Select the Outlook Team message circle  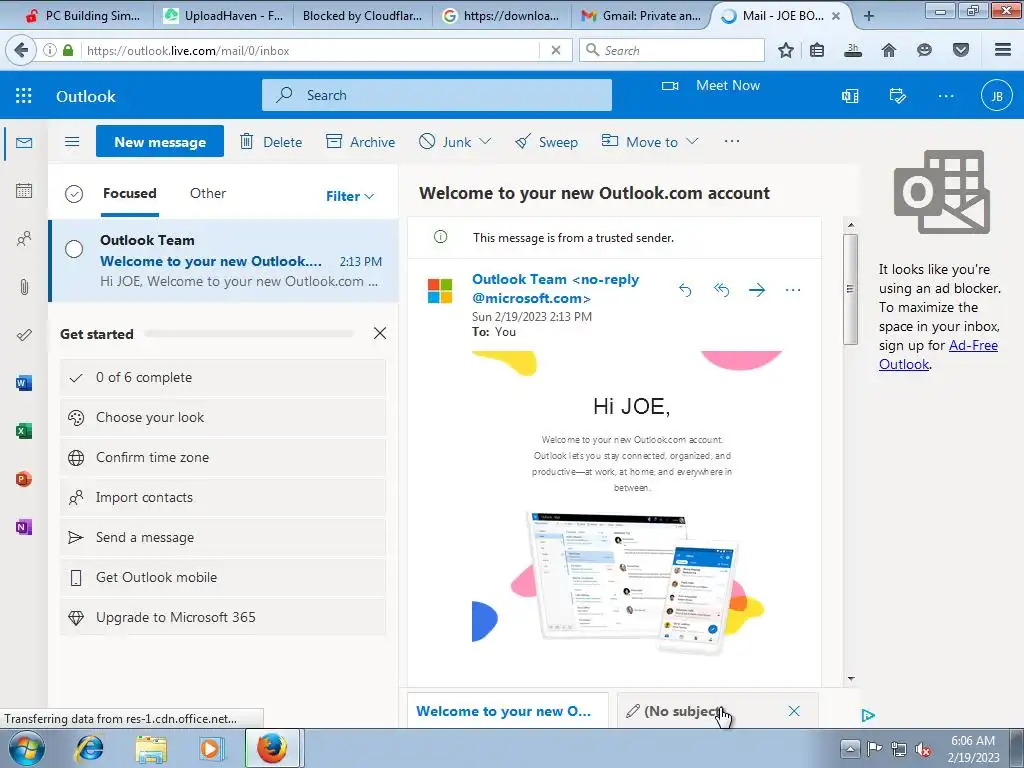click(74, 249)
